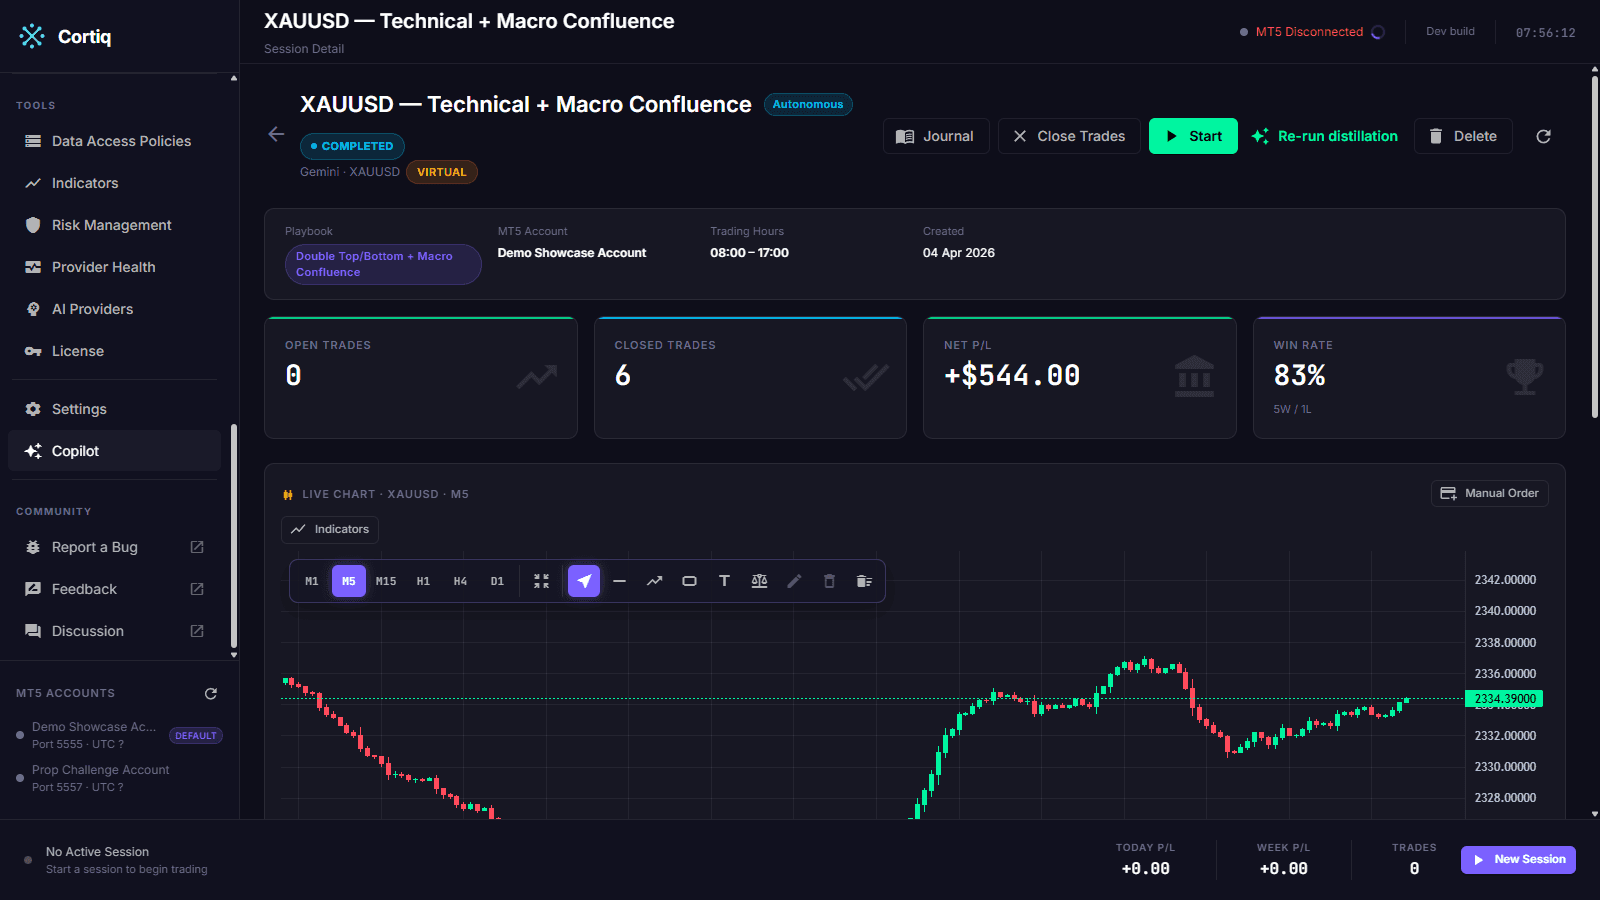Click the Cortiq logo icon

tap(32, 36)
